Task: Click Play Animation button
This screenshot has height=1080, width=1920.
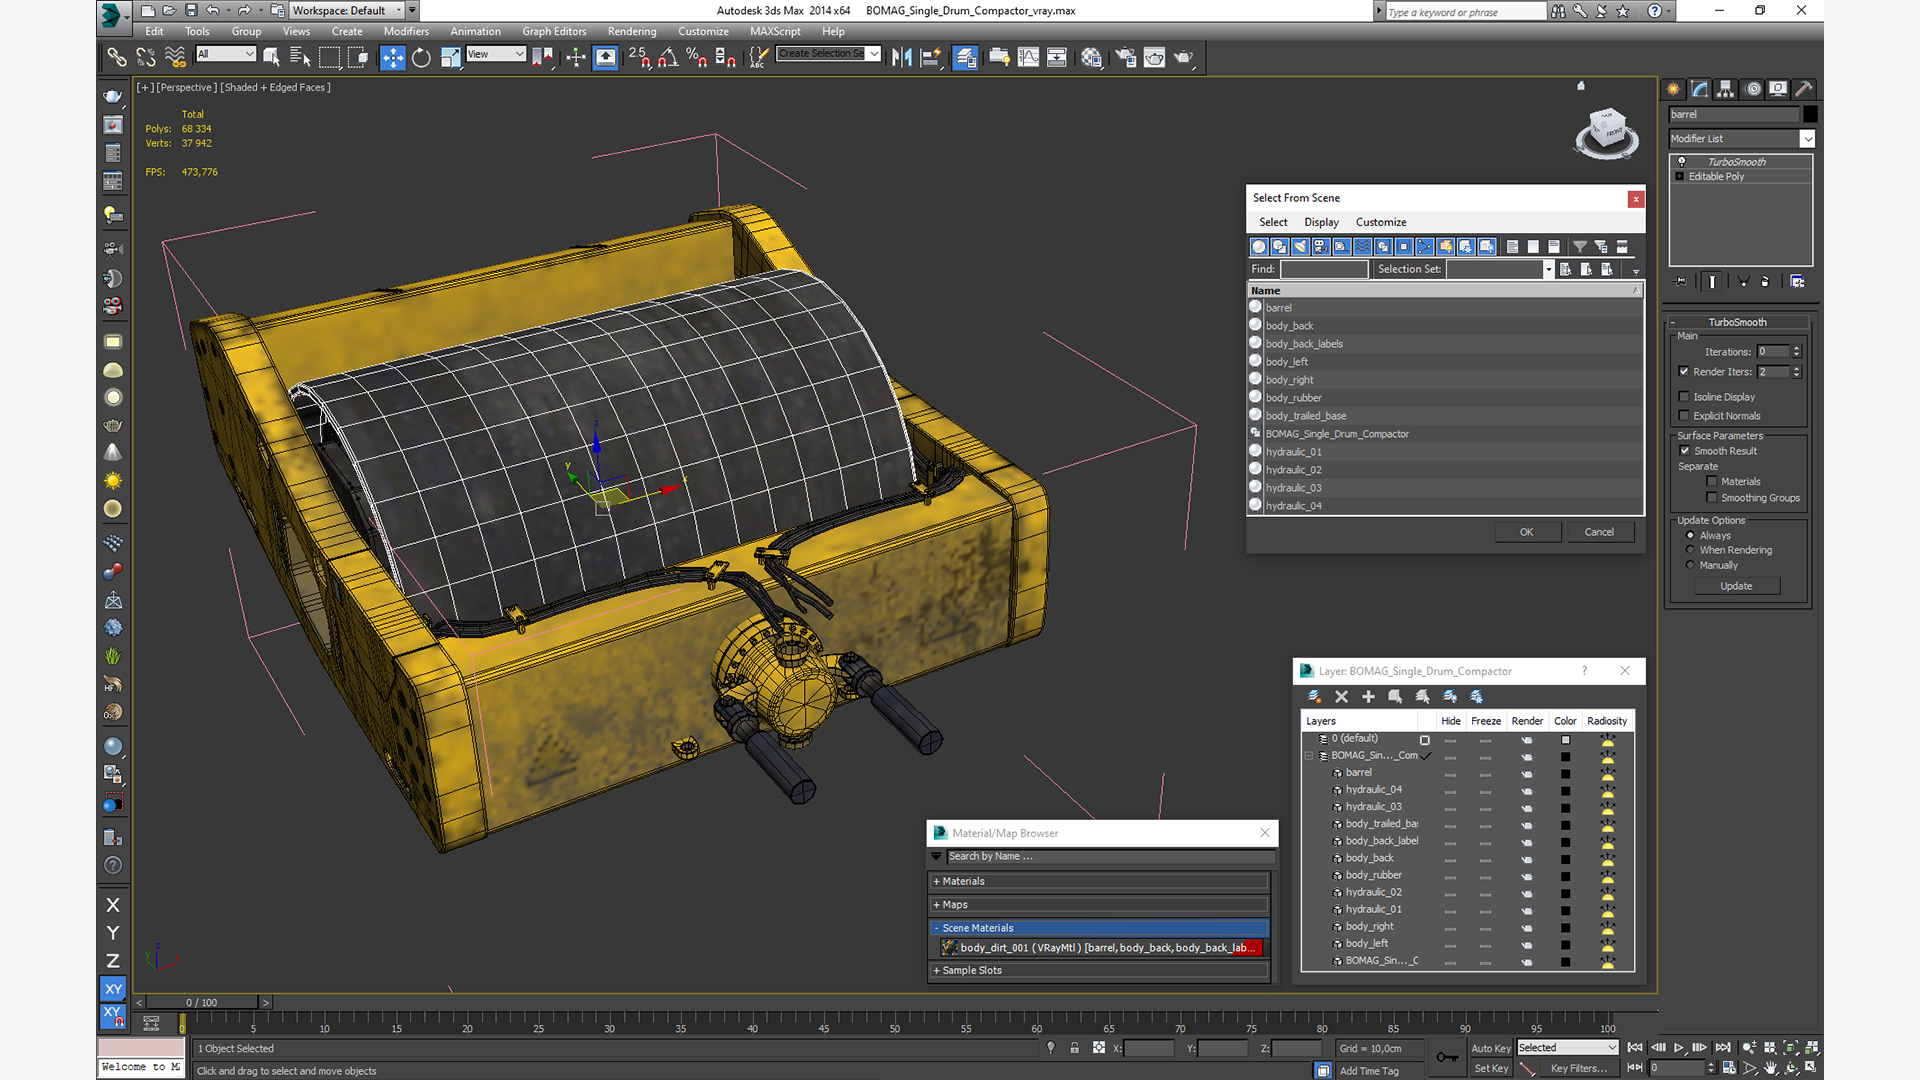Action: pos(1678,1047)
